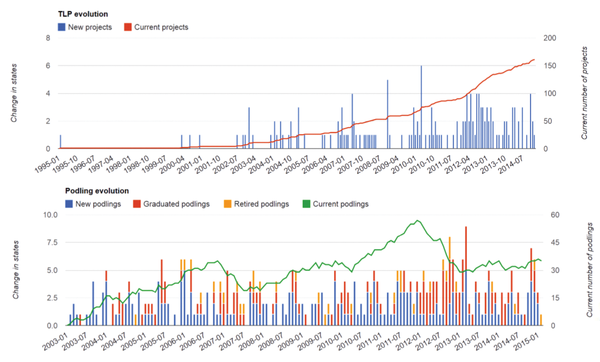Select the Current podlings legend label
The width and height of the screenshot is (600, 362).
(x=341, y=204)
